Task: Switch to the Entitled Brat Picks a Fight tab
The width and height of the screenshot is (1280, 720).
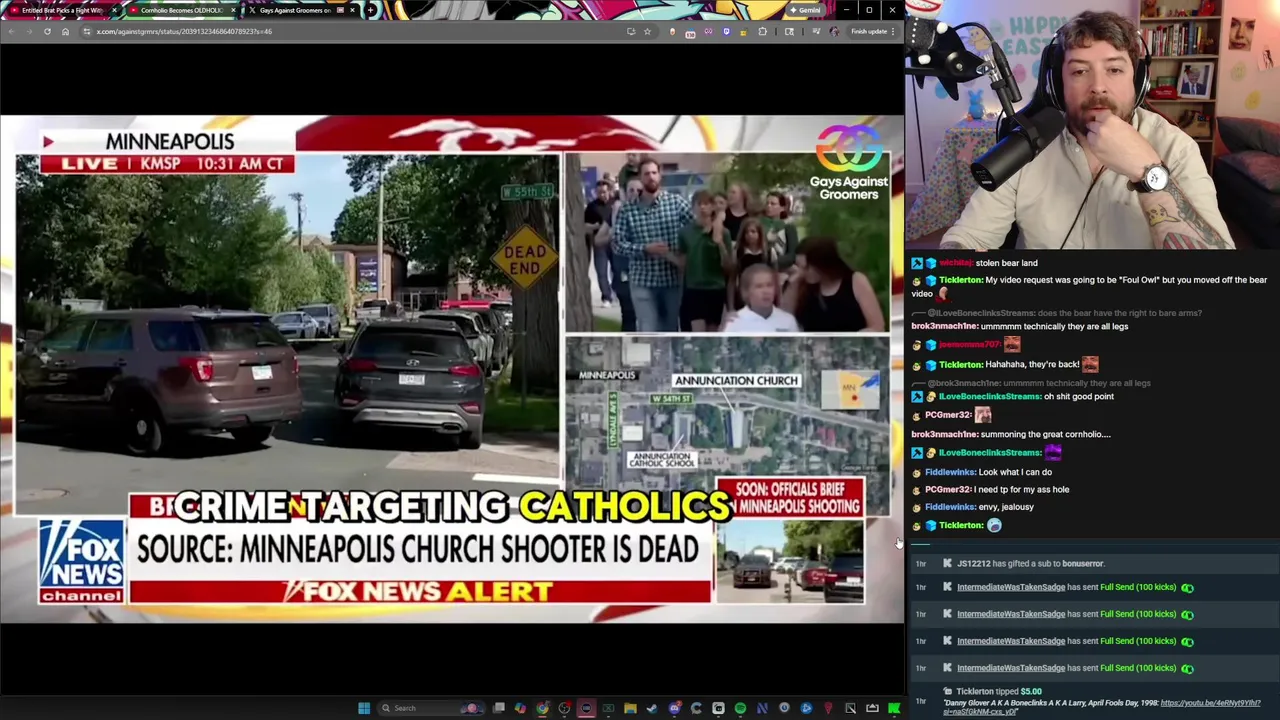Action: pyautogui.click(x=62, y=10)
